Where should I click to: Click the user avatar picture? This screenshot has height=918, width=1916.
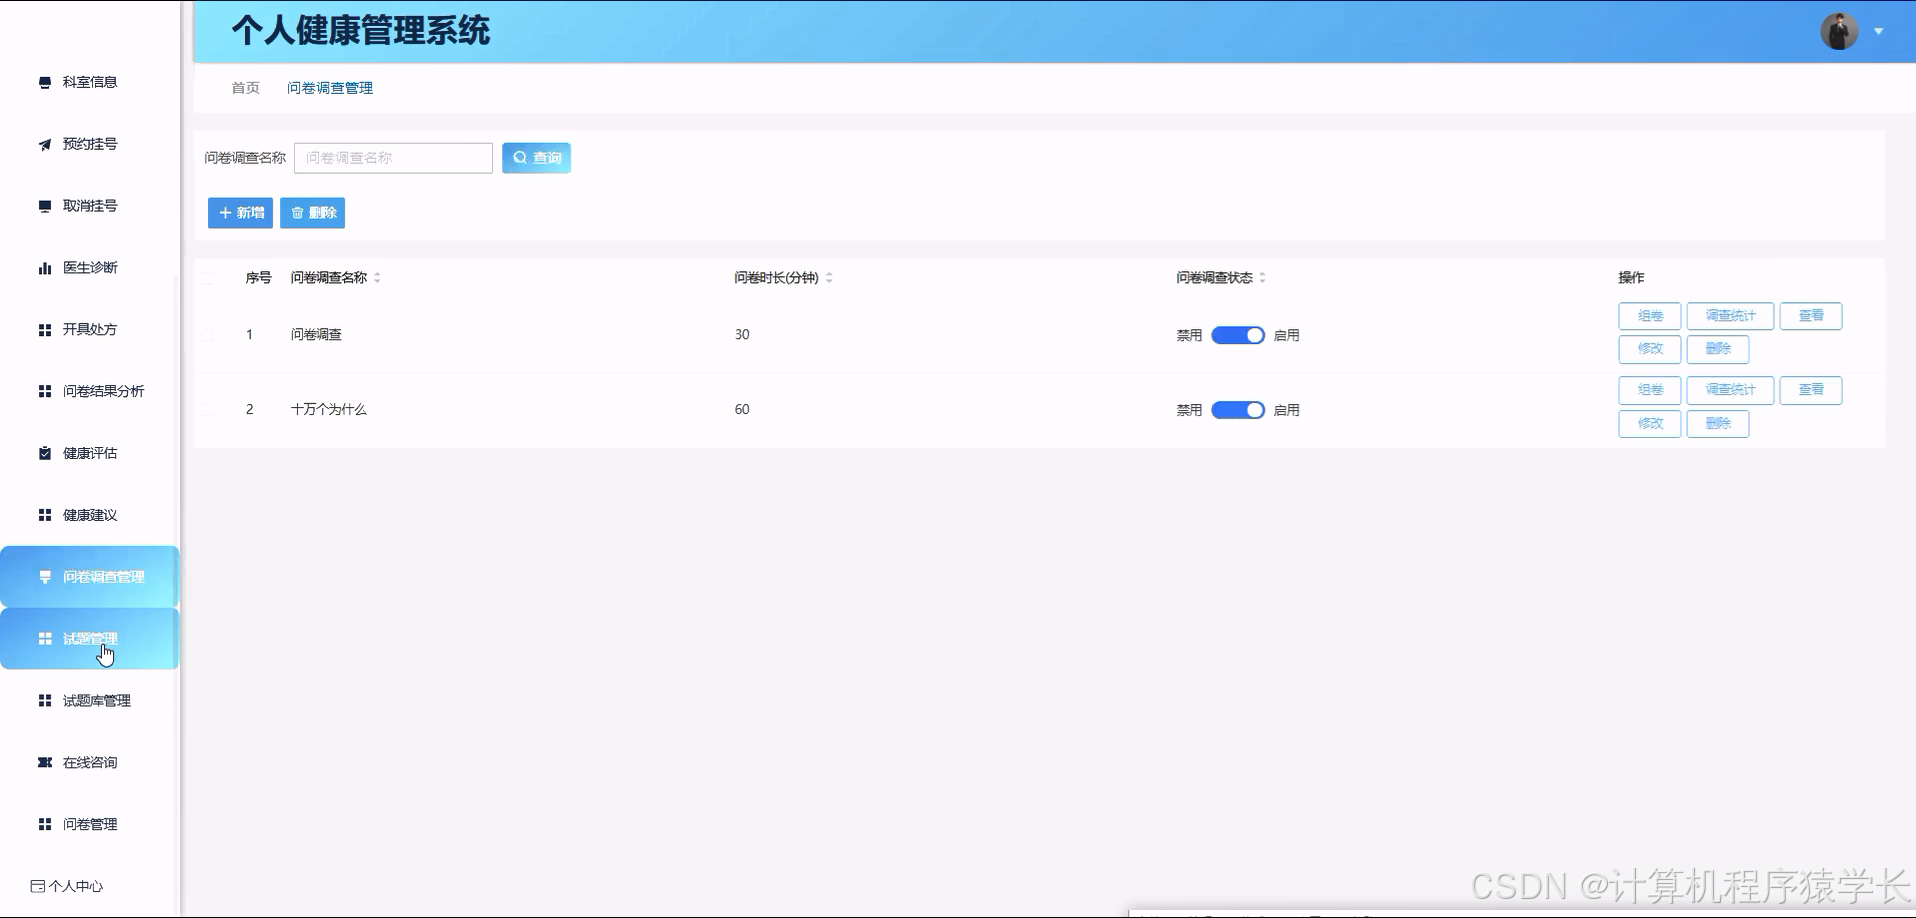(x=1839, y=31)
